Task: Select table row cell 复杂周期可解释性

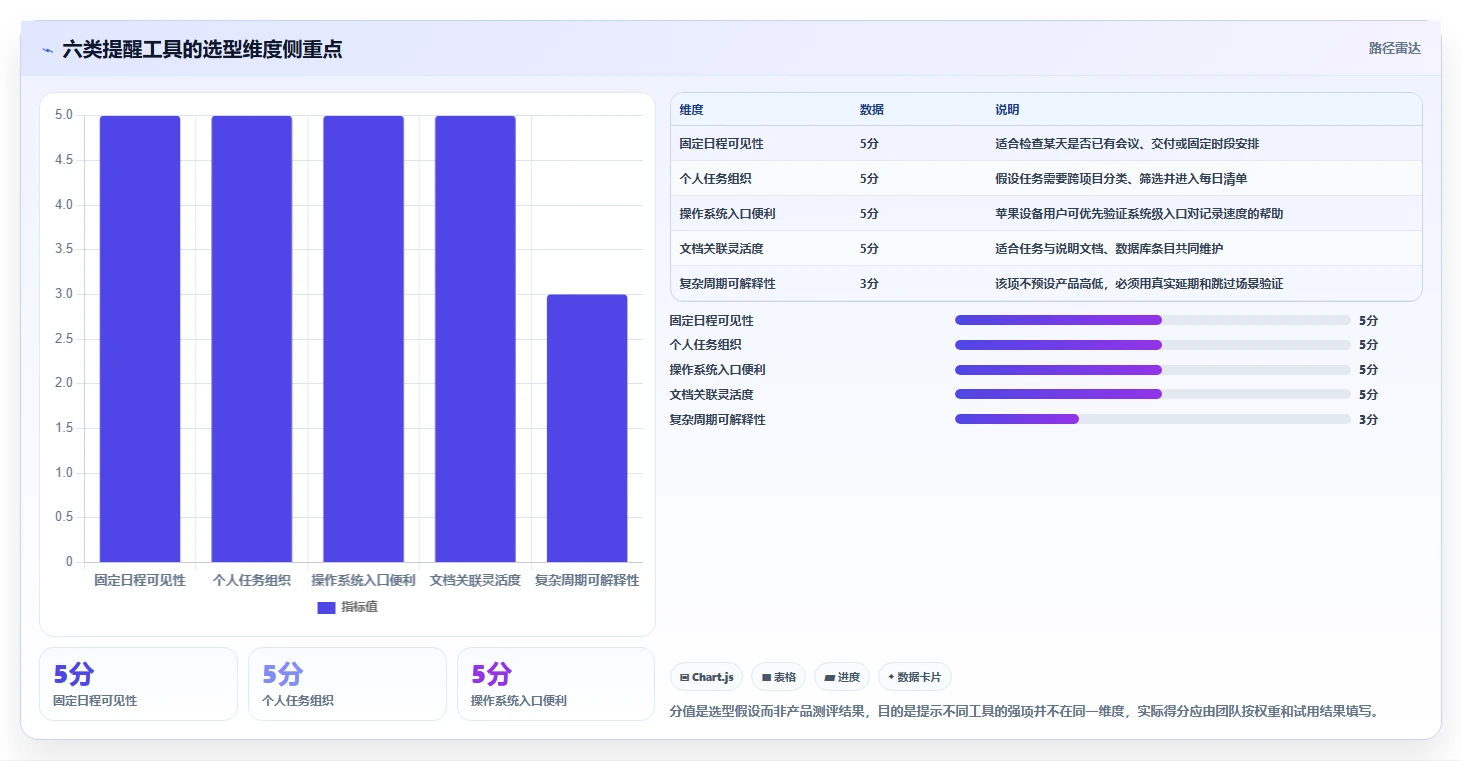Action: click(727, 284)
